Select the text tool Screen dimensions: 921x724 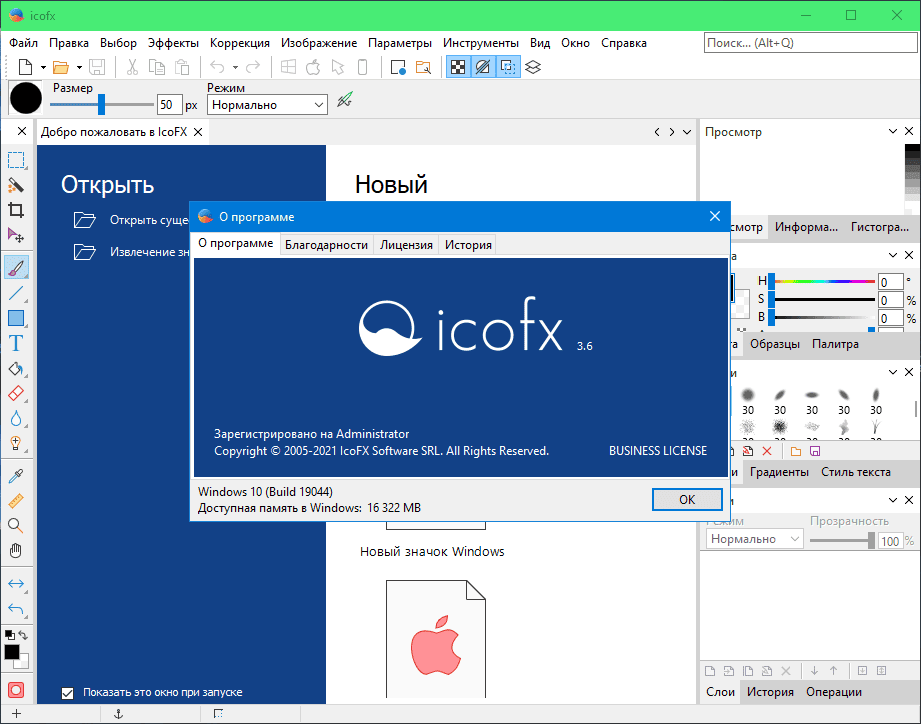pos(16,344)
